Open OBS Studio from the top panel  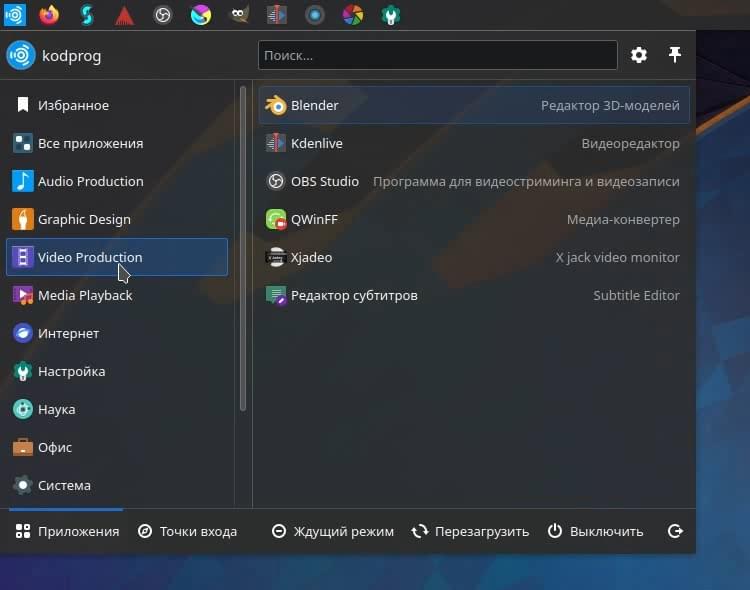[163, 15]
